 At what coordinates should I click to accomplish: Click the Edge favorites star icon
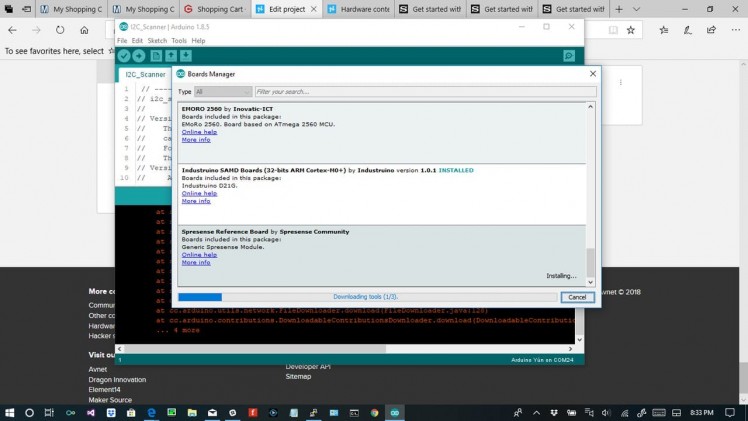click(x=631, y=30)
